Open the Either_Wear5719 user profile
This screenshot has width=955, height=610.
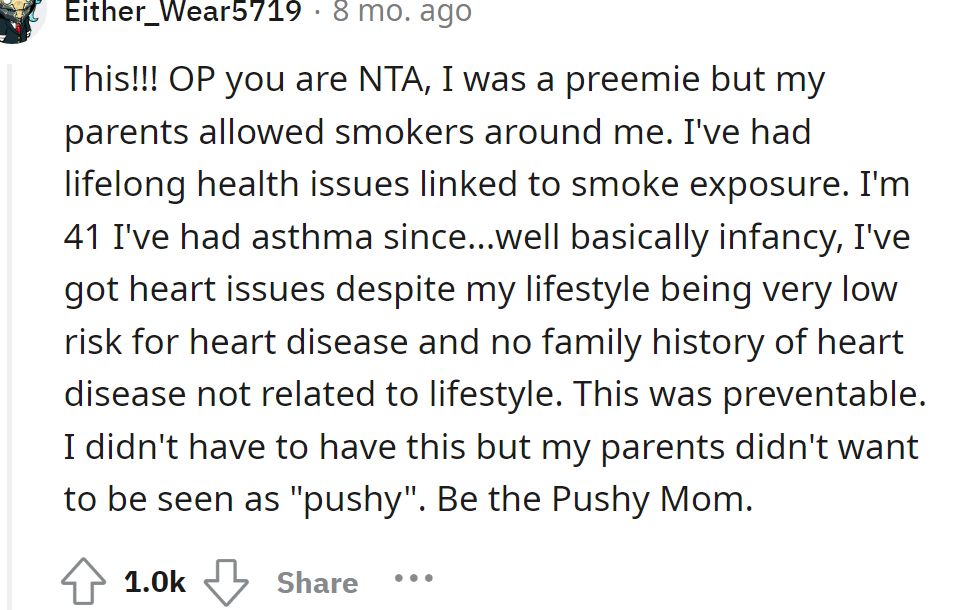(x=181, y=12)
